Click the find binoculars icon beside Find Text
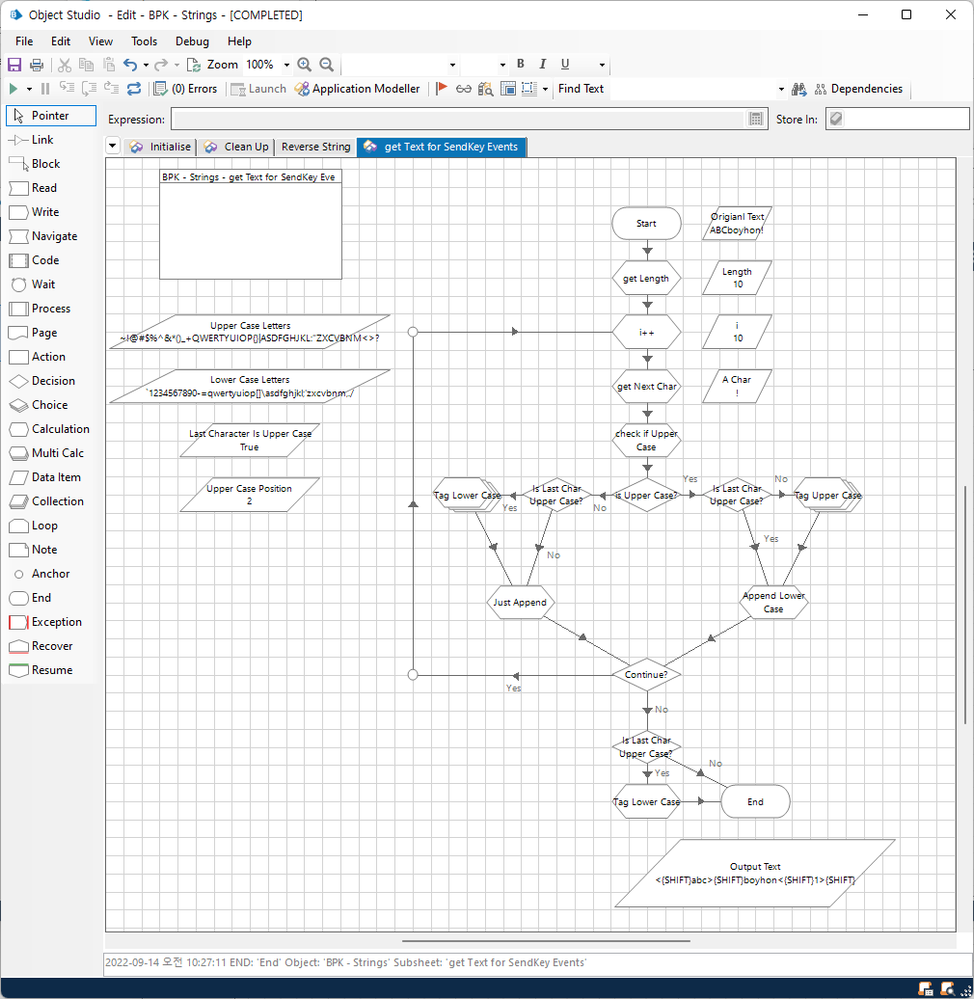The height and width of the screenshot is (999, 974). (x=798, y=89)
